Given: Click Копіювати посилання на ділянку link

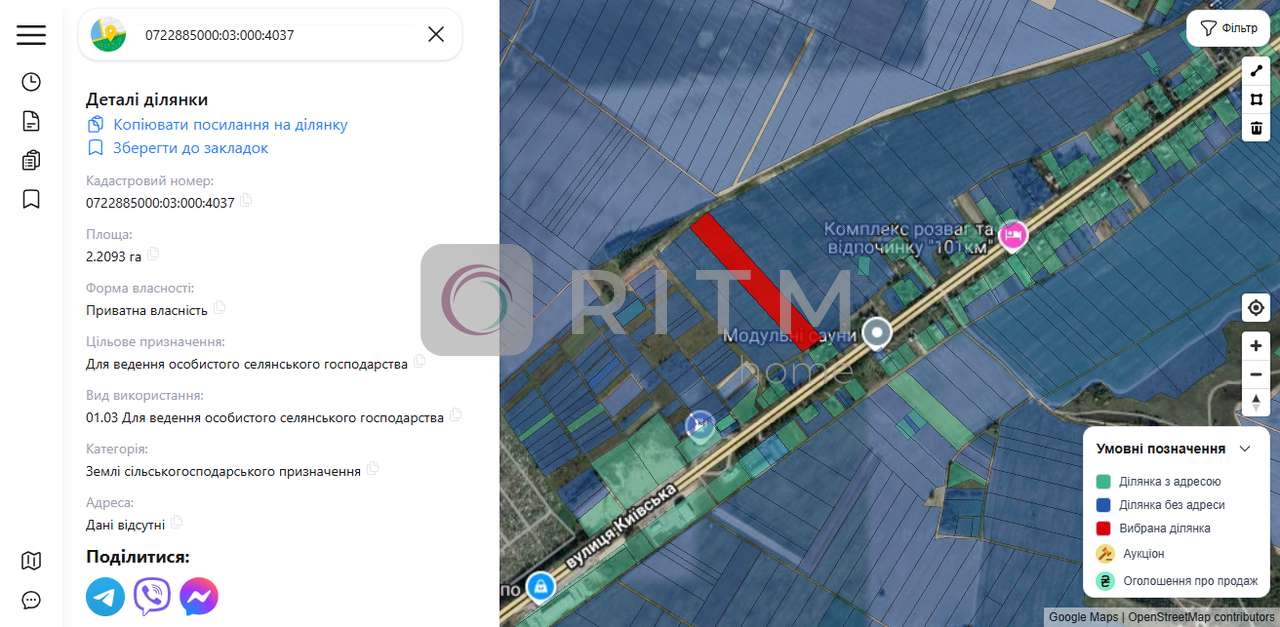Looking at the screenshot, I should (229, 125).
